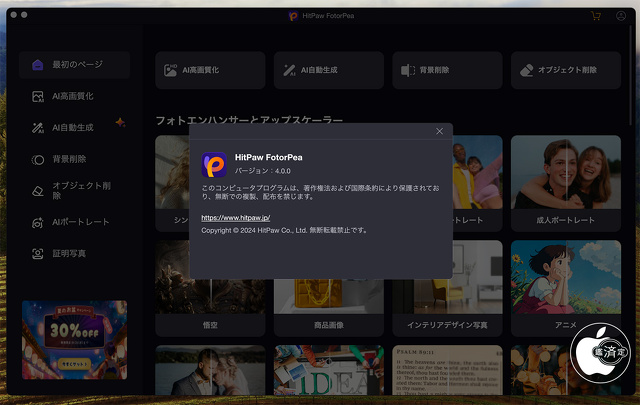
Task: Click the main window vertical scrollbar
Action: pyautogui.click(x=631, y=78)
